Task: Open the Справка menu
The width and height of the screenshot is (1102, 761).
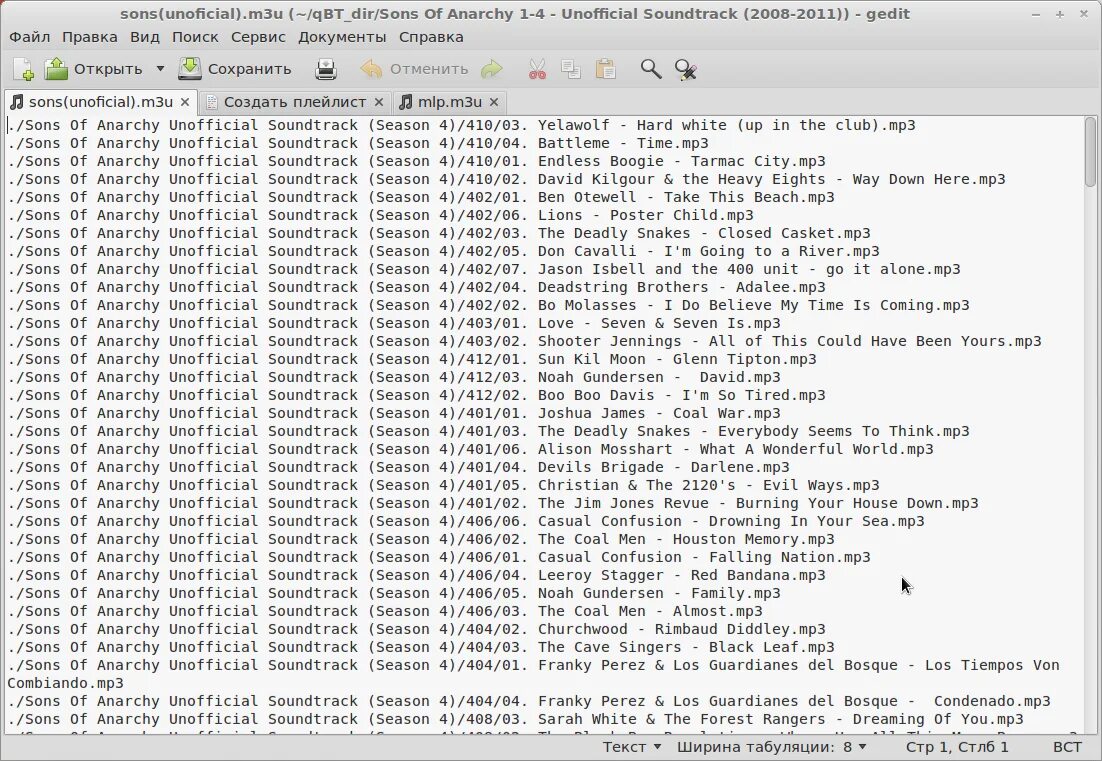Action: [x=431, y=37]
